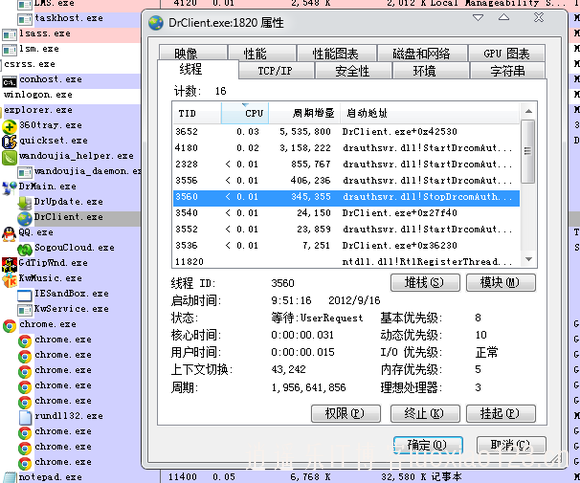Click the KwService.exe icon
Screen dimensions: 580x483
(25, 310)
